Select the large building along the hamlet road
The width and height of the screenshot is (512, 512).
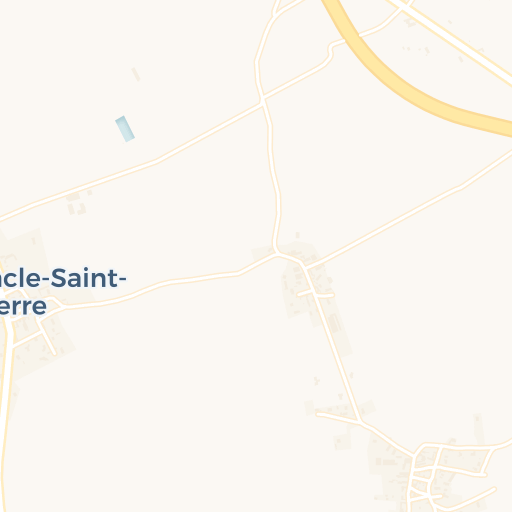click(x=334, y=323)
